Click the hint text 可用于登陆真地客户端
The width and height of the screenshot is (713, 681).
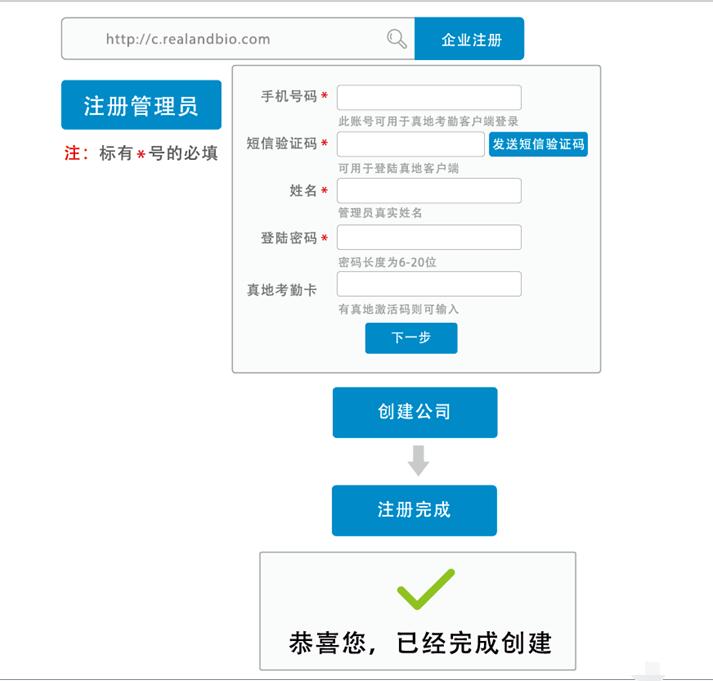click(398, 169)
